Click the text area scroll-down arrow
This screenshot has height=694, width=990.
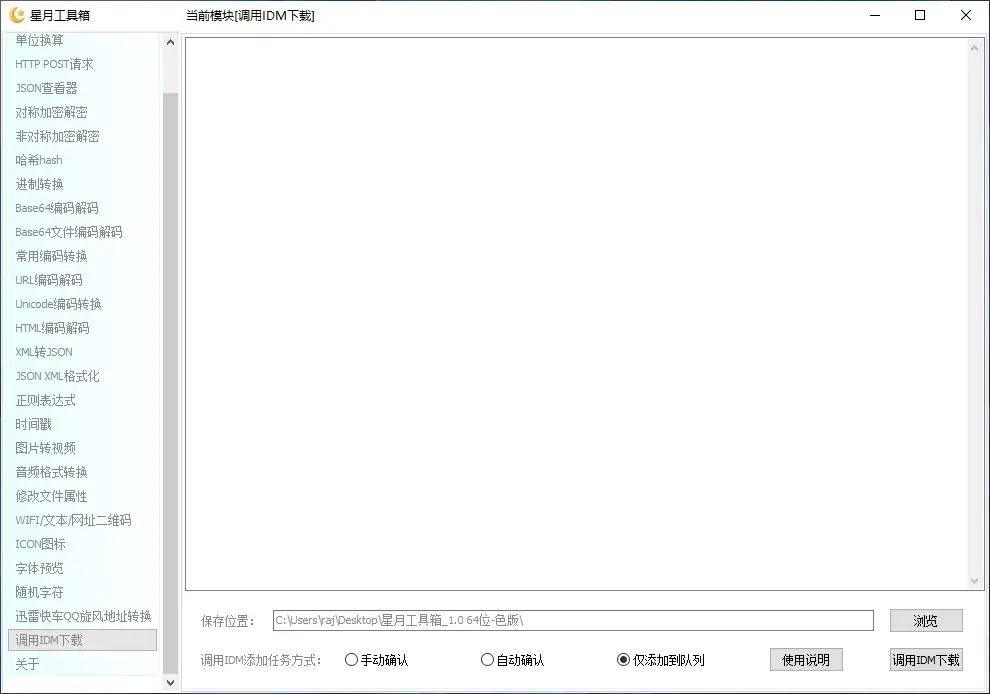pos(975,581)
